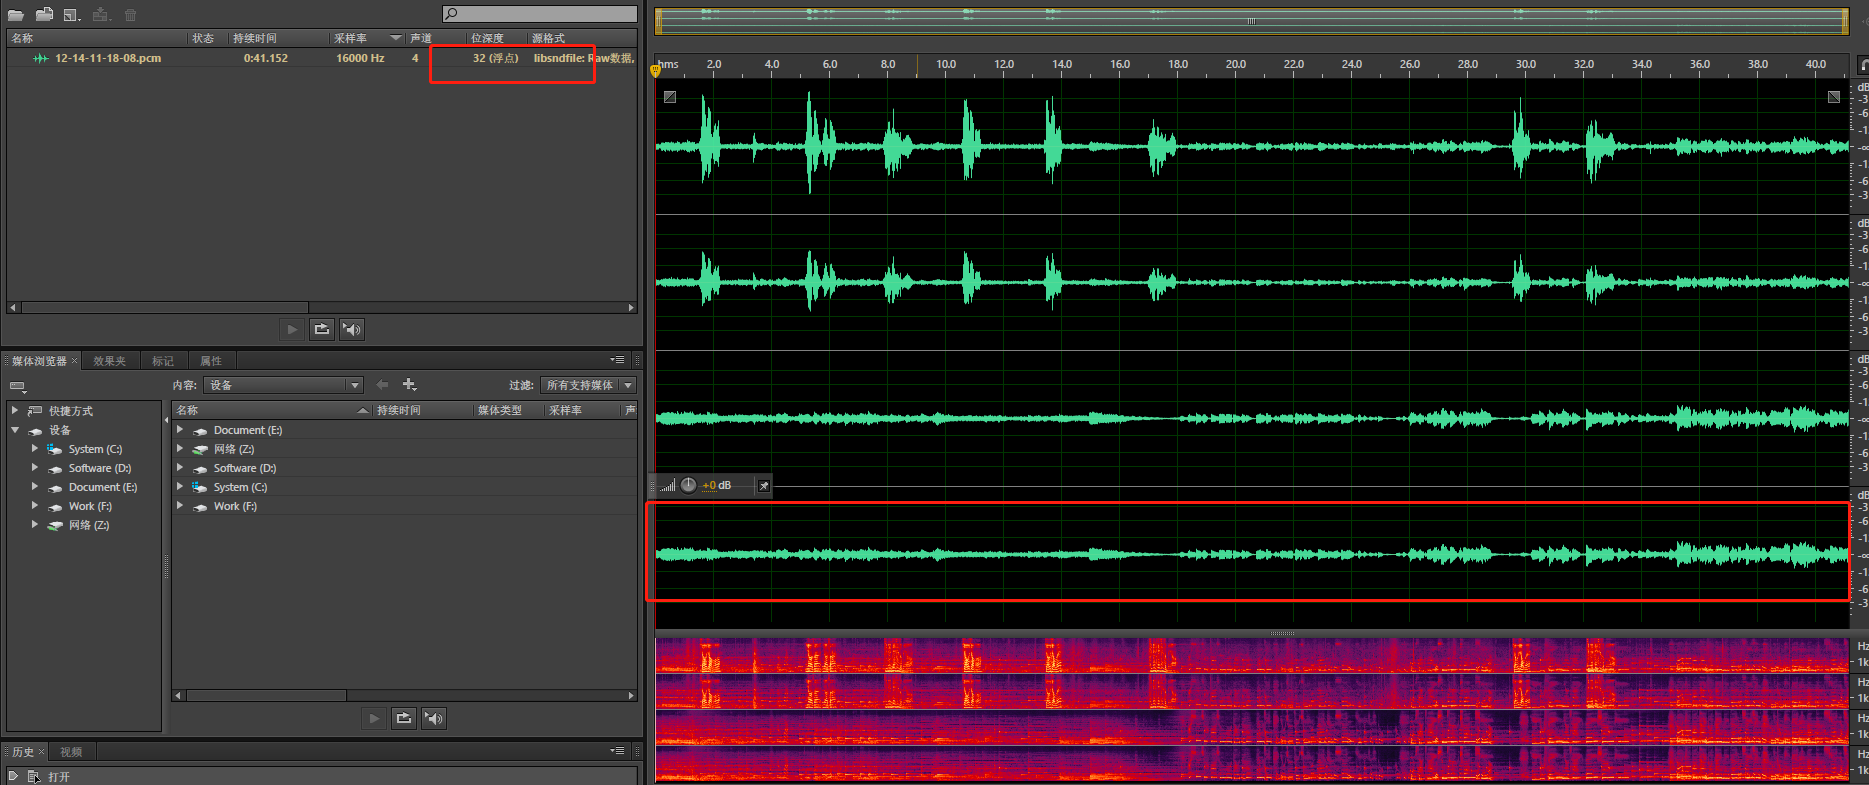This screenshot has width=1869, height=785.
Task: Switch to the 标记 tab
Action: click(163, 361)
